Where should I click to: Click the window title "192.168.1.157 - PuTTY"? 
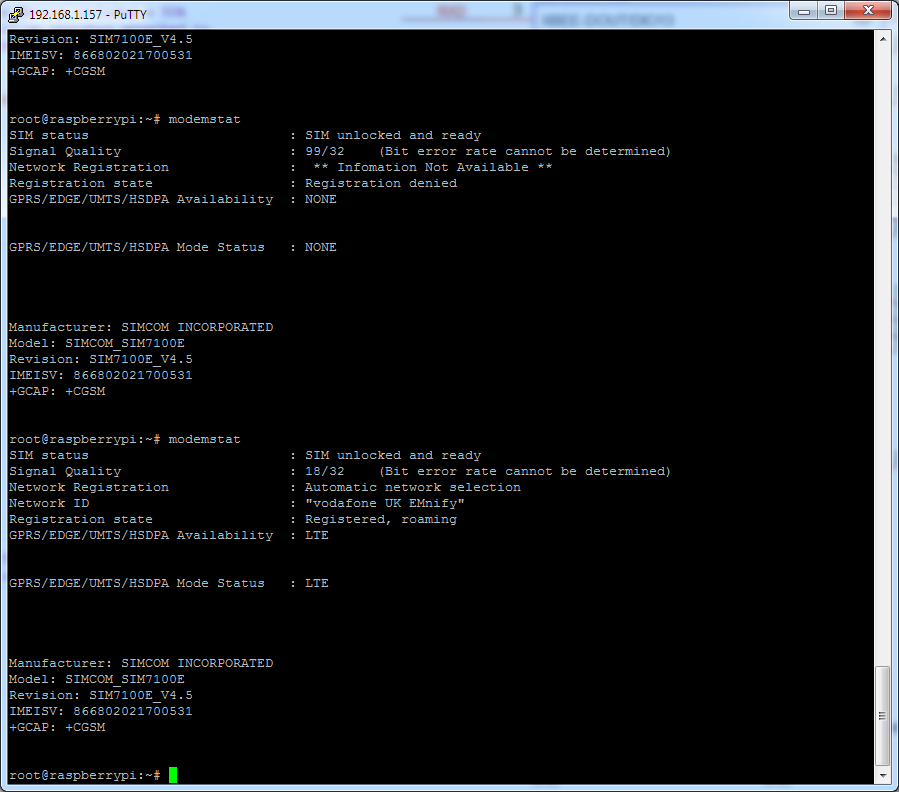pos(88,14)
